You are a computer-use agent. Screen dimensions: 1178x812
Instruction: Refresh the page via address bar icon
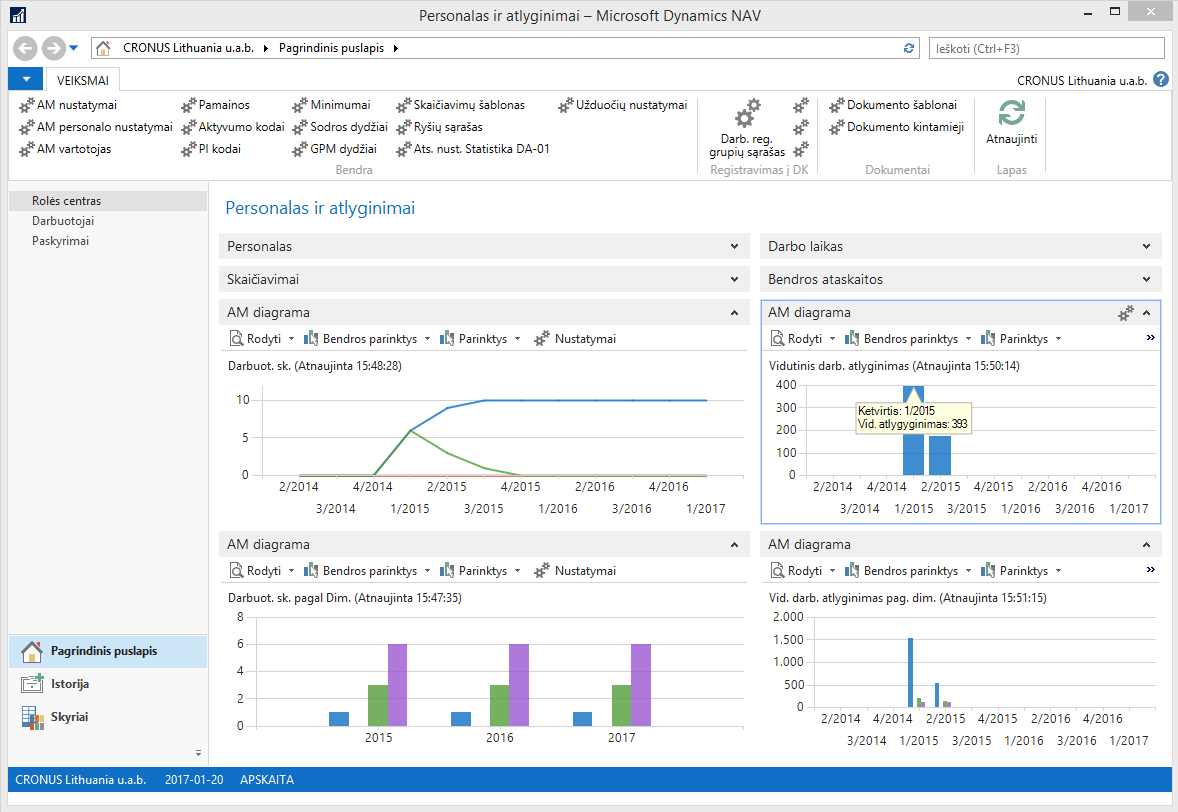(909, 48)
